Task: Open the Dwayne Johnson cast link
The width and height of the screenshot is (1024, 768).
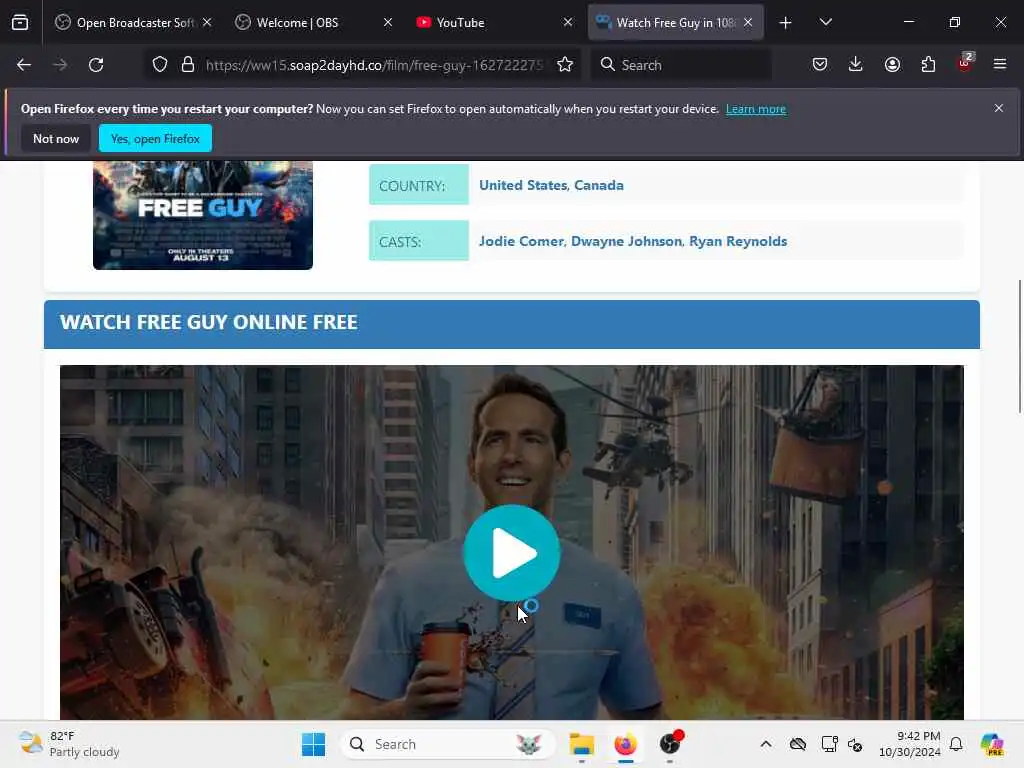Action: click(x=626, y=241)
